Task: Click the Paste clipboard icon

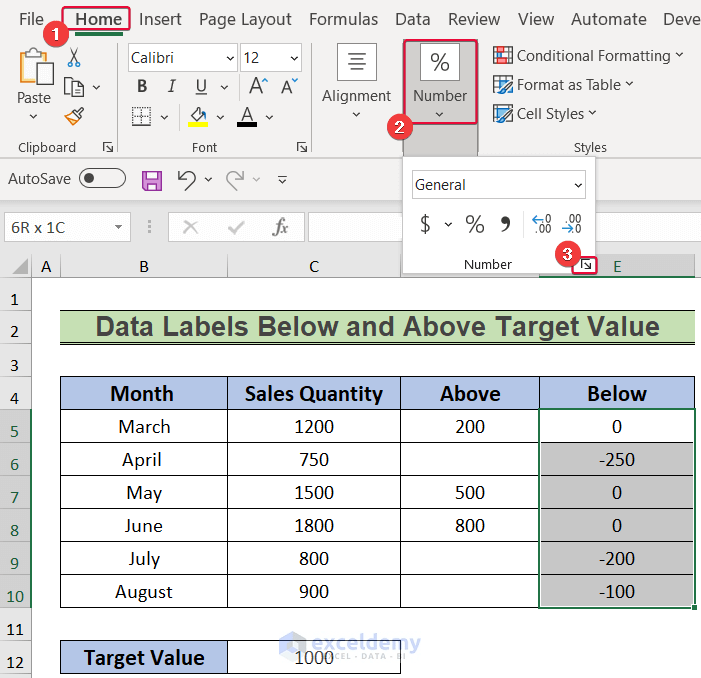Action: point(36,67)
